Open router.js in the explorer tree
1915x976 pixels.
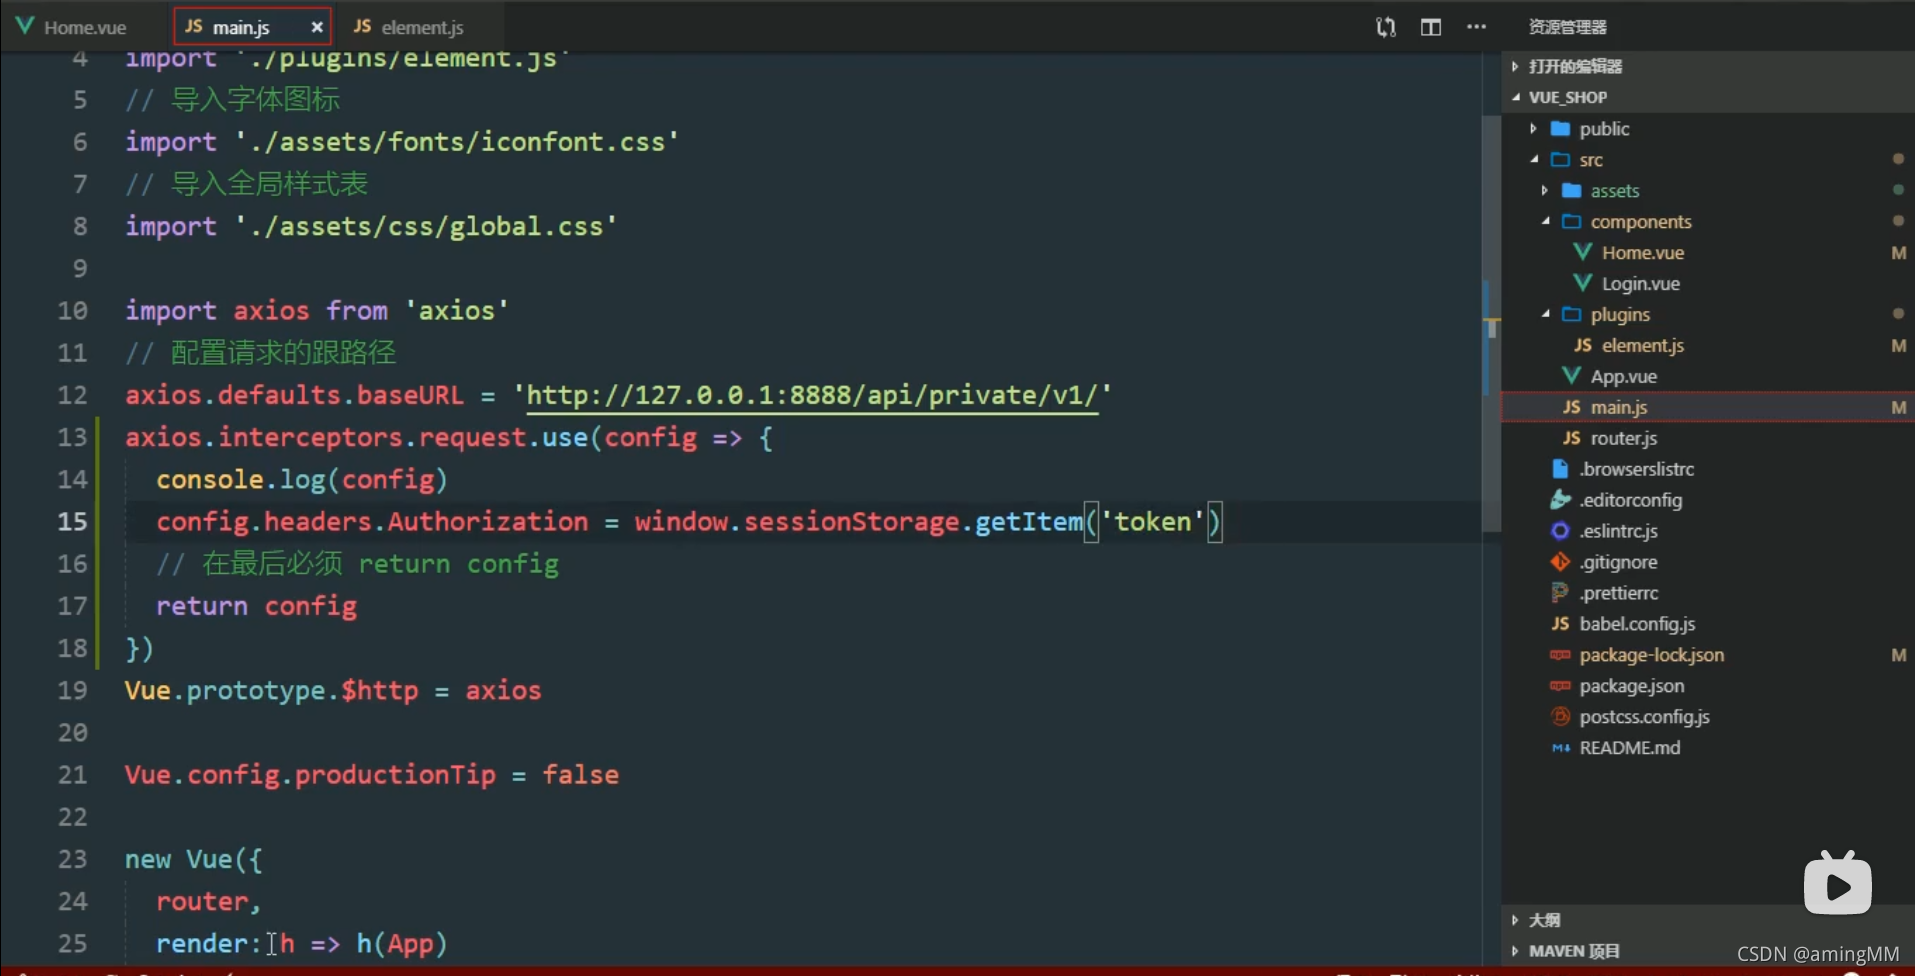point(1623,439)
